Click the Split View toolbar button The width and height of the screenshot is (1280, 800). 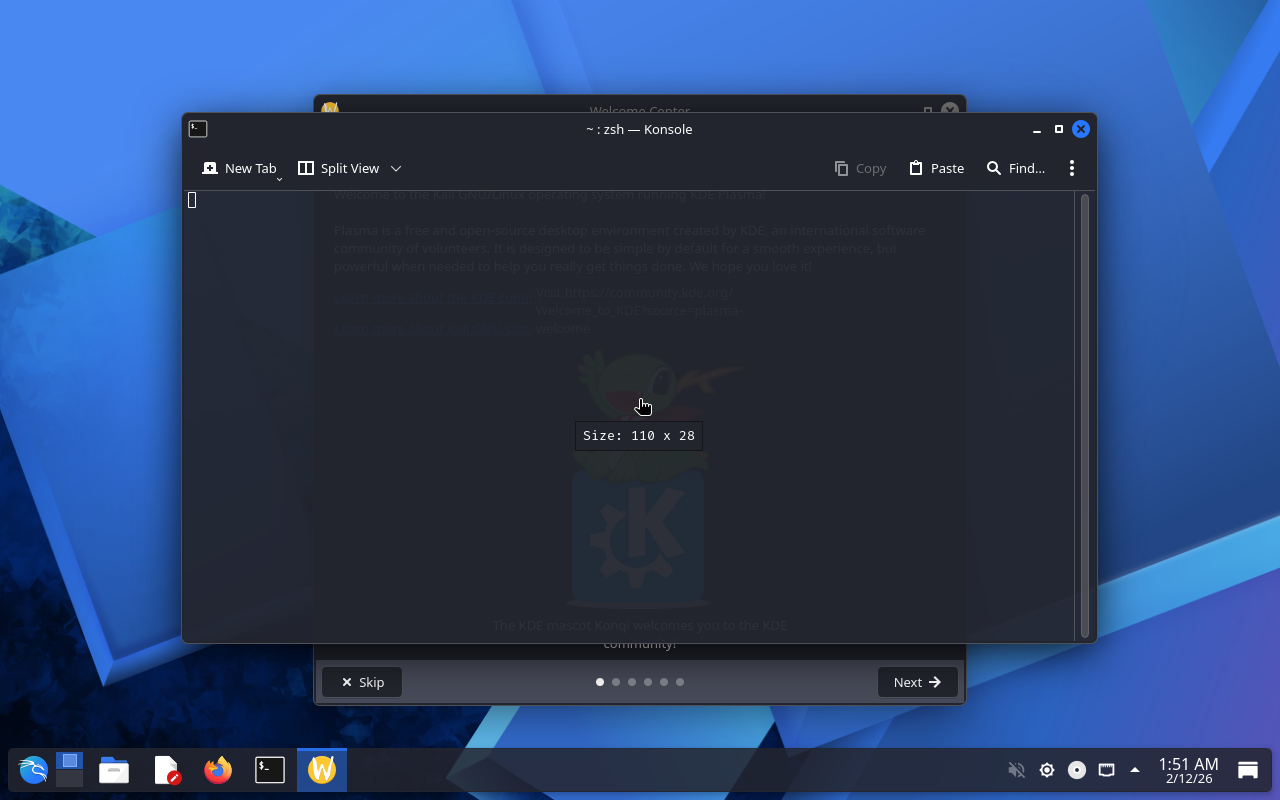click(x=339, y=168)
